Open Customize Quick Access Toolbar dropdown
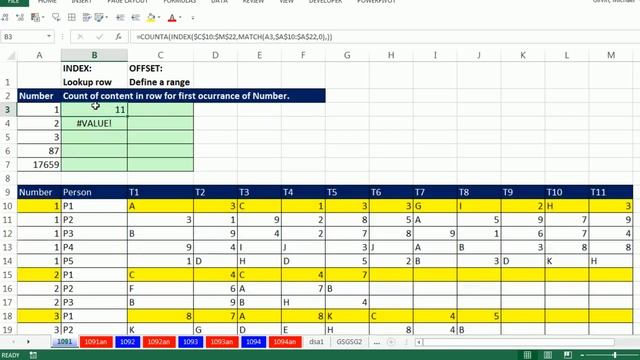The height and width of the screenshot is (360, 640). click(x=193, y=18)
